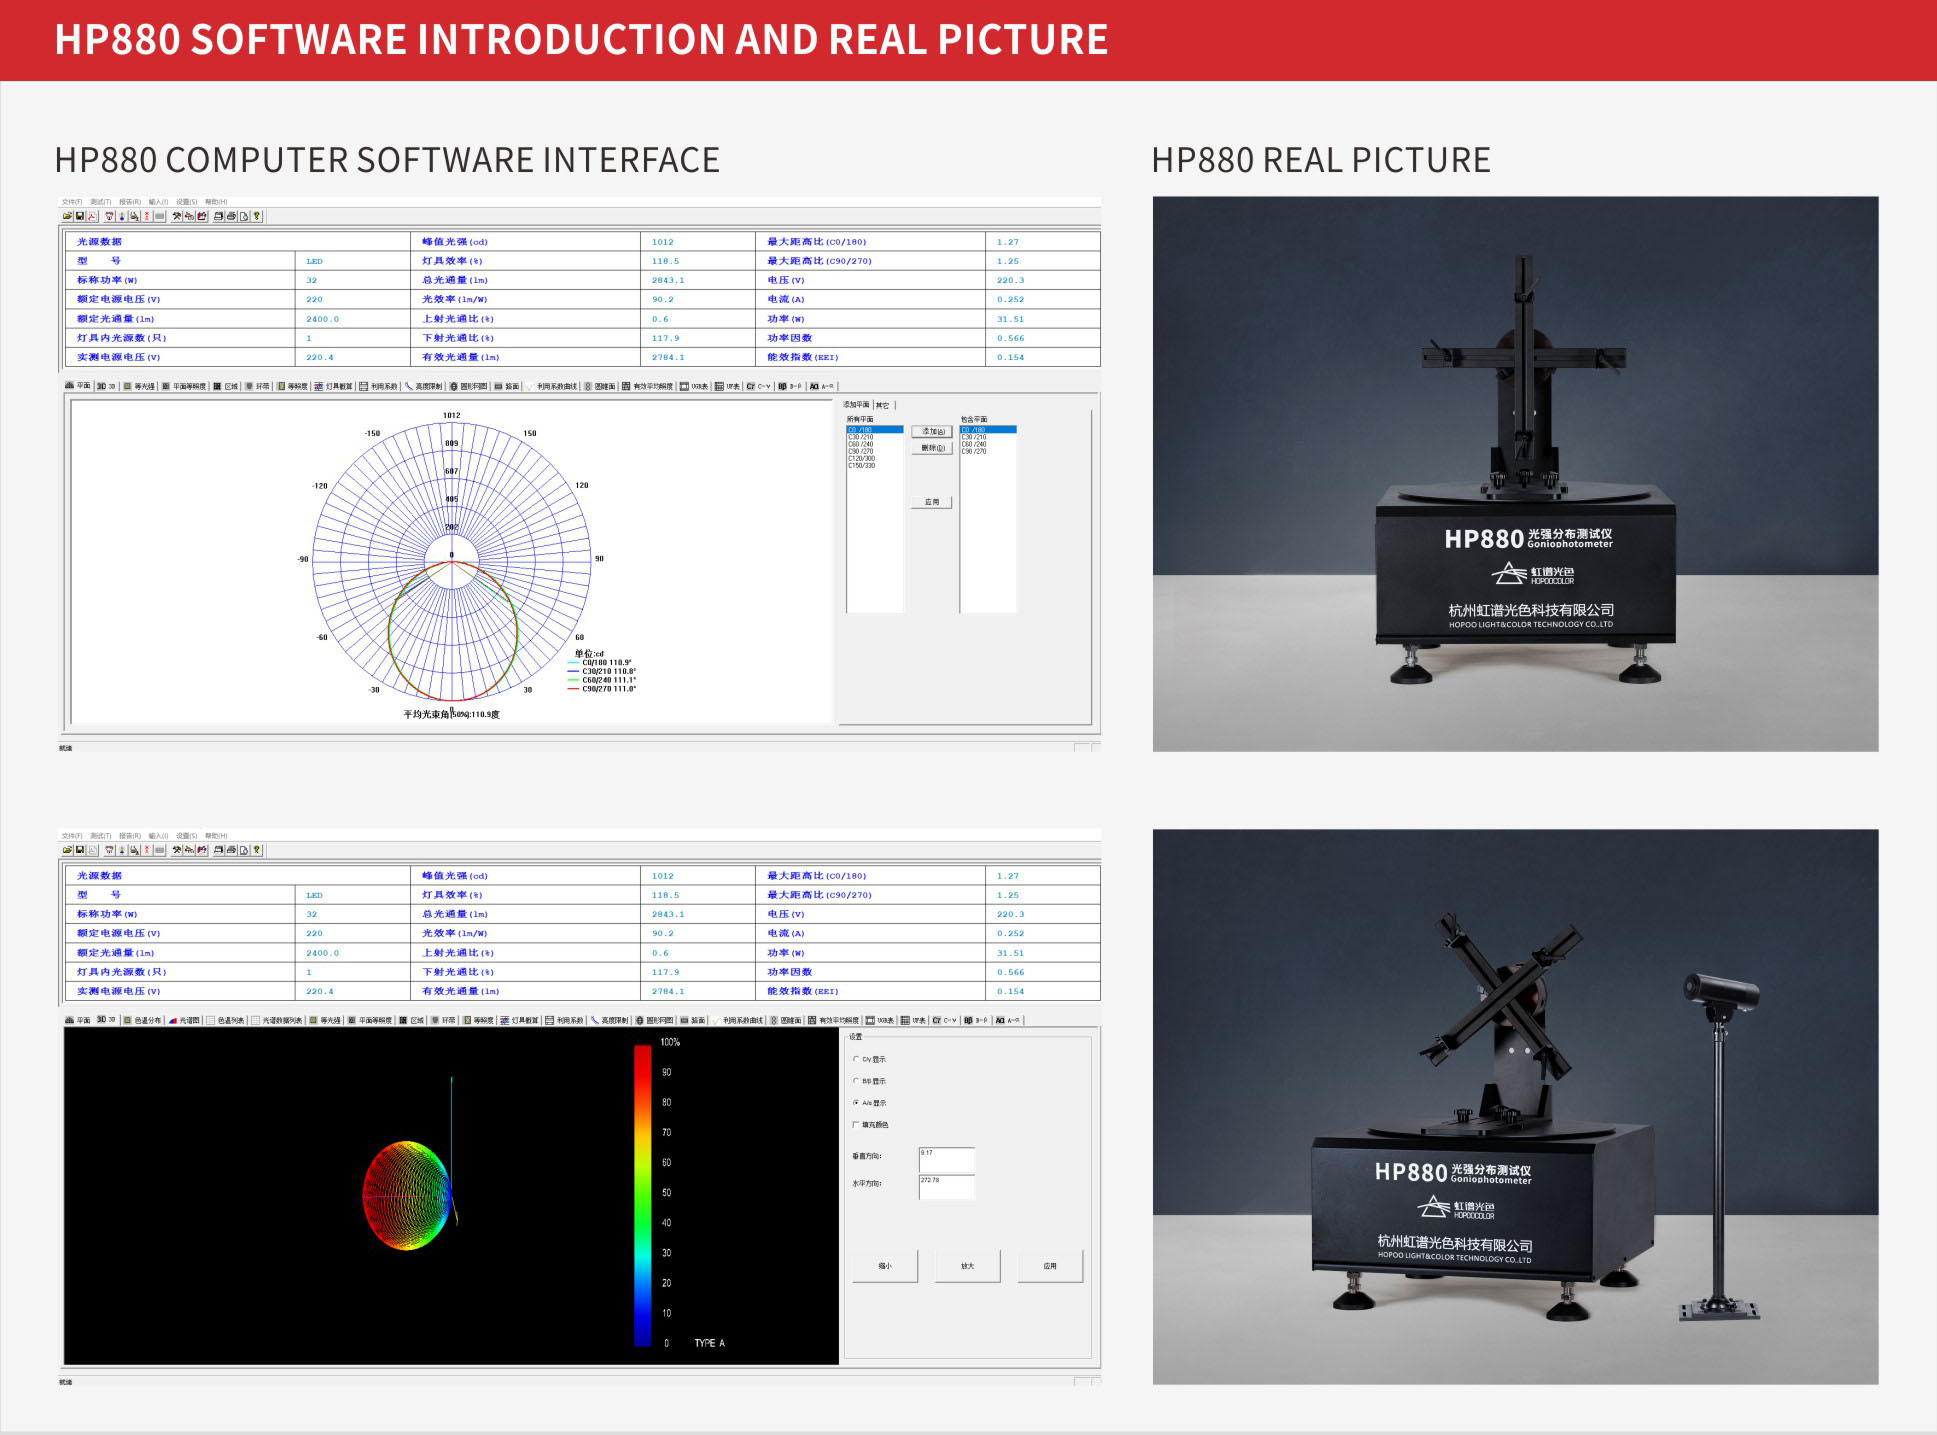Switch to 平面 tab in 3D-view window
Screen dimensions: 1937x1435
tap(78, 1020)
